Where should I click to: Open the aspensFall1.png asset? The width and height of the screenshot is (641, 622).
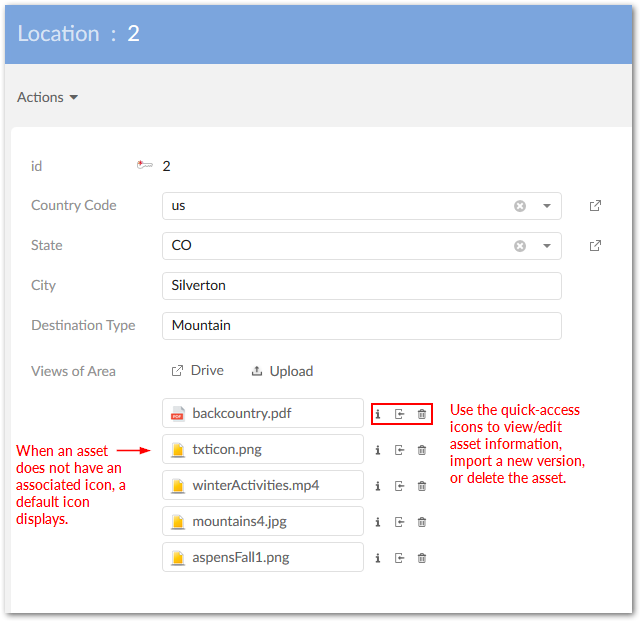[x=262, y=557]
